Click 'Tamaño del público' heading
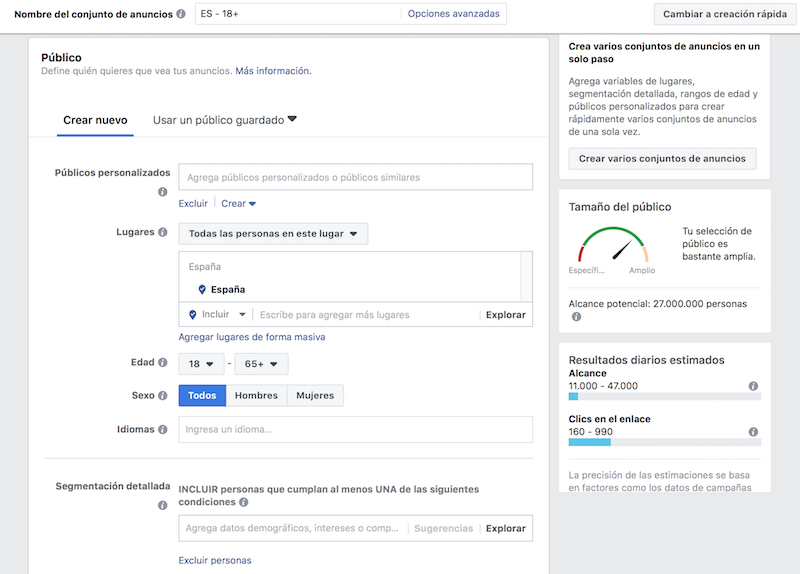 pyautogui.click(x=620, y=207)
